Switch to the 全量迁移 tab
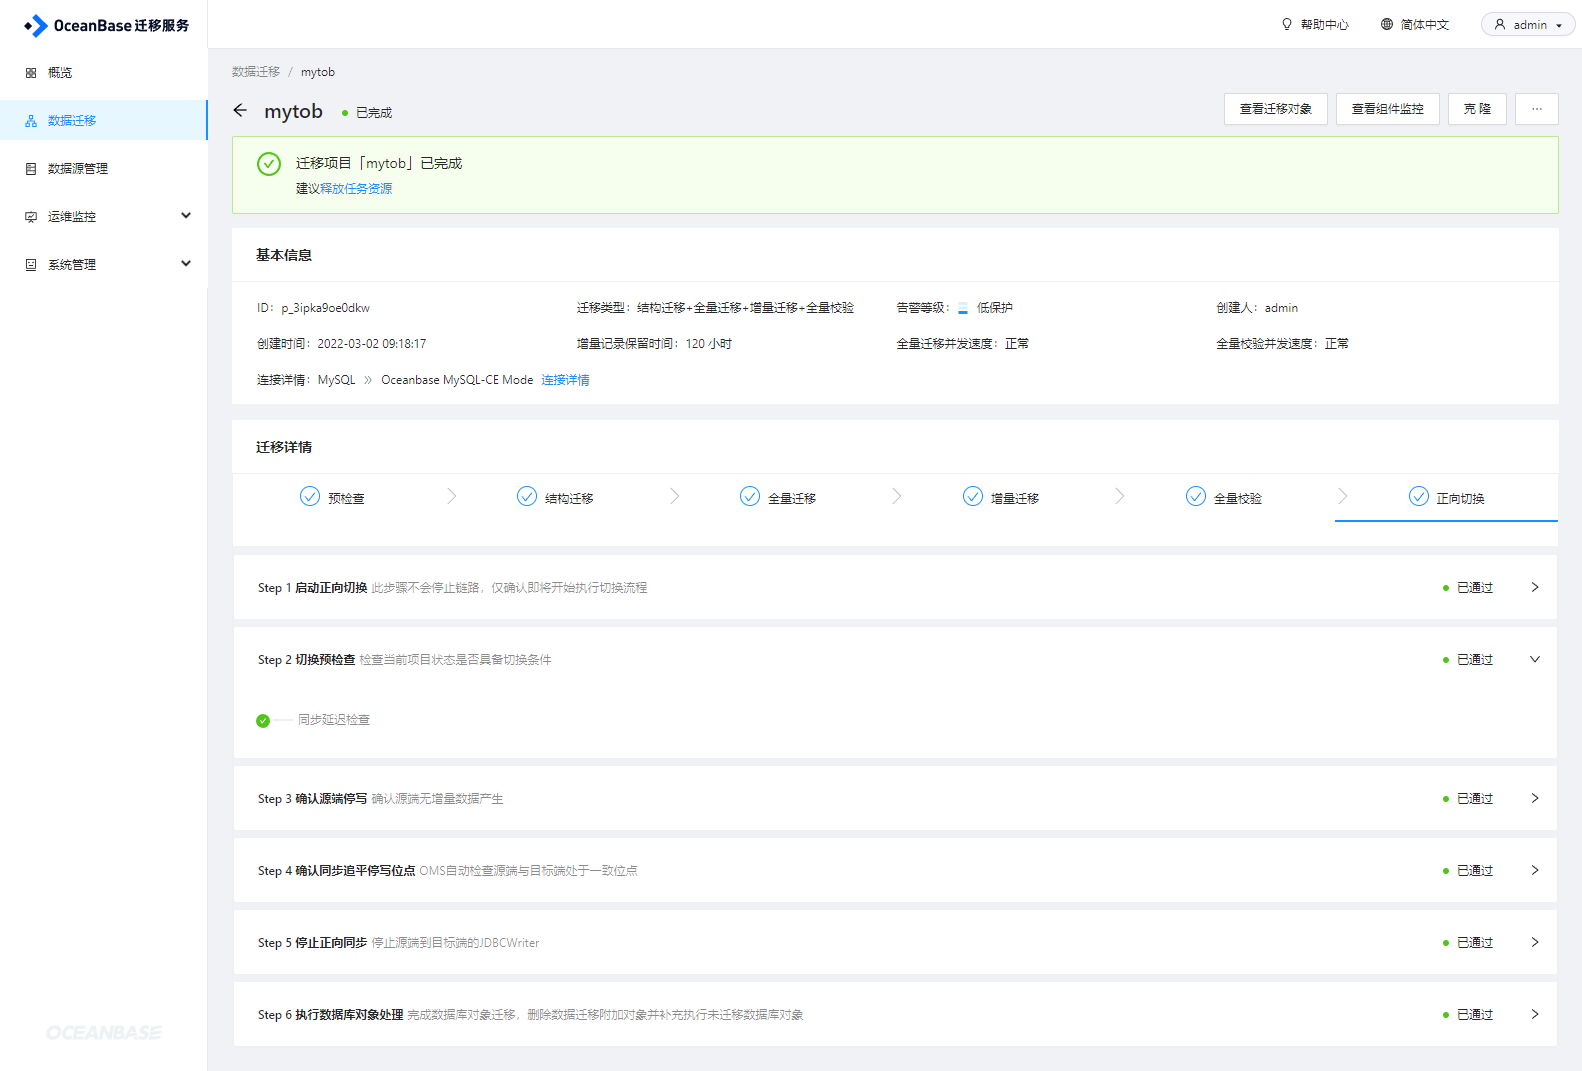This screenshot has height=1071, width=1582. tap(778, 498)
